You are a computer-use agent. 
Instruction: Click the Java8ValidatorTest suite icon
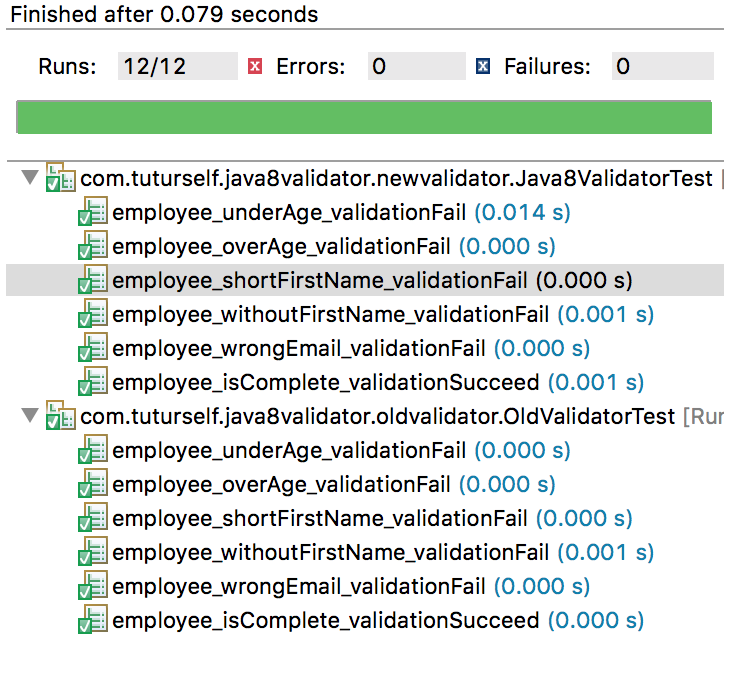pos(61,180)
